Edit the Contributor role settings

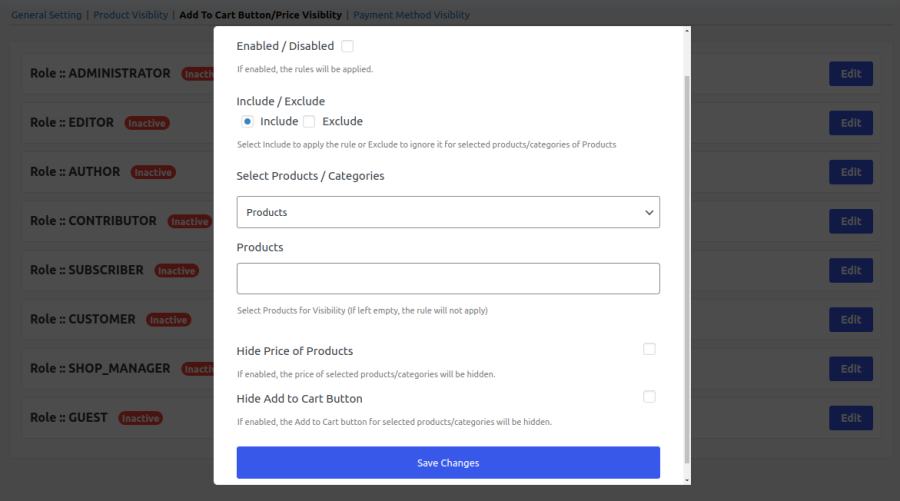[850, 221]
